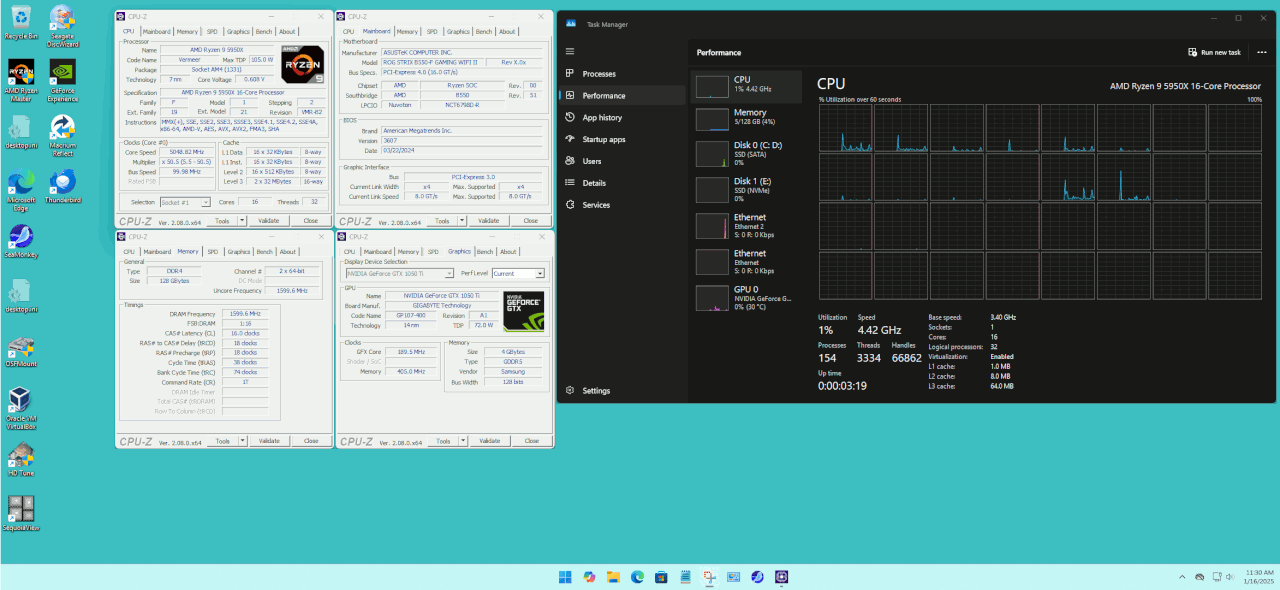Screen dimensions: 1280x590
Task: Click Run new task in Task Manager
Action: 1214,52
